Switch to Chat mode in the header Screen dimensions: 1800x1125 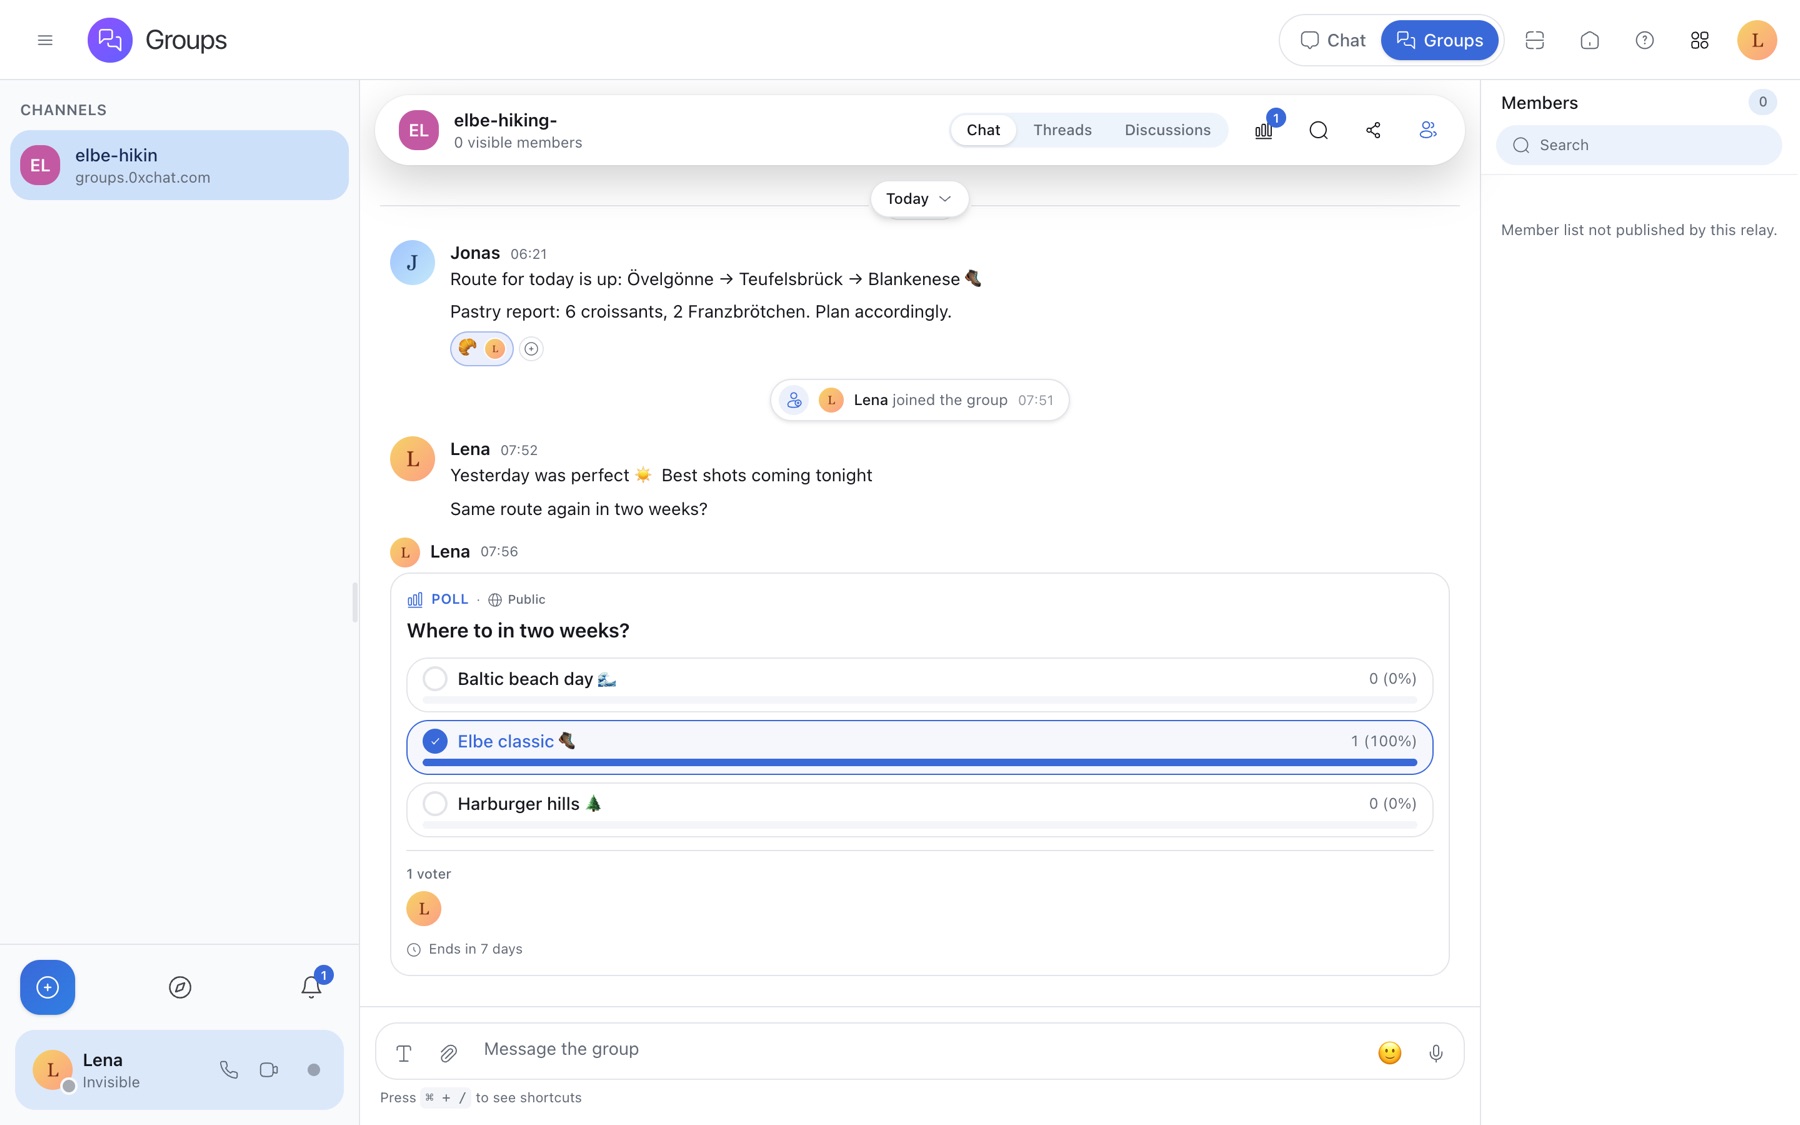pos(1332,40)
